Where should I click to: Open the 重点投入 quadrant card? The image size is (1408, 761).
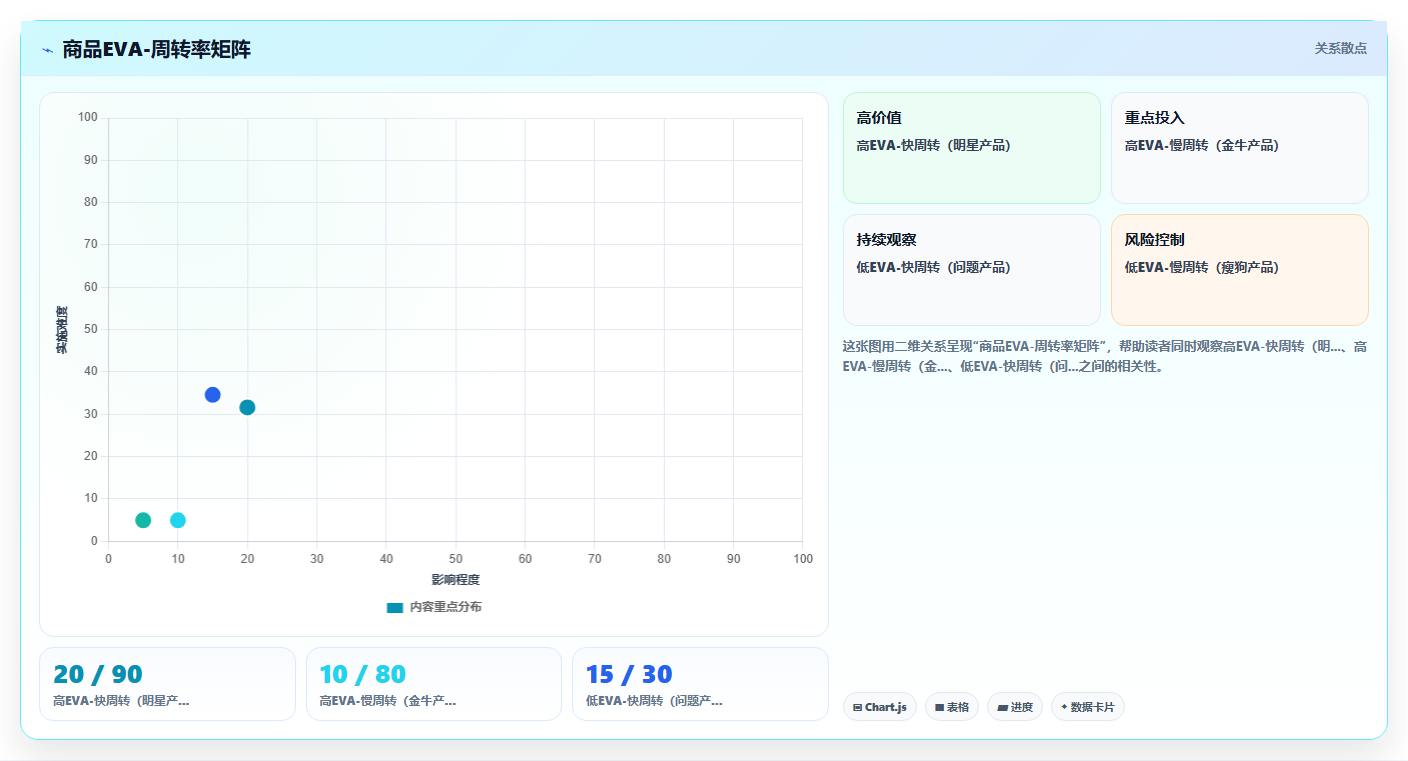[1240, 148]
